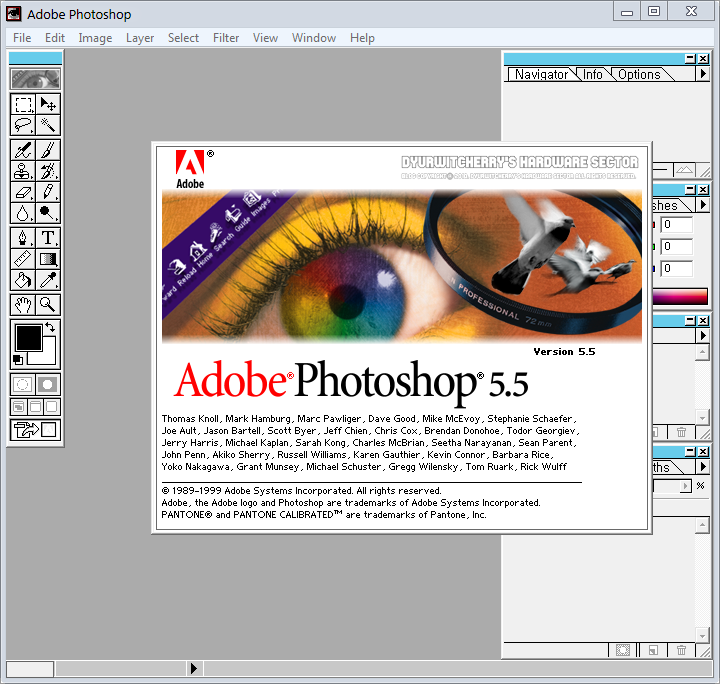Screen dimensions: 720x684
Task: Select the History Brush tool
Action: point(48,171)
